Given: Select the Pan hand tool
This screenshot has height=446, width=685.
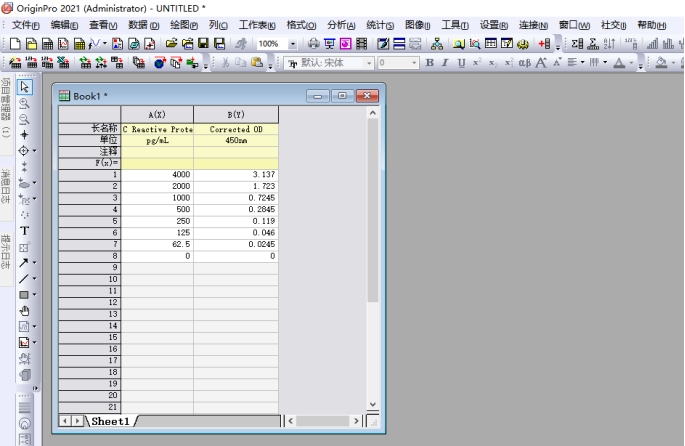Looking at the screenshot, I should (25, 310).
